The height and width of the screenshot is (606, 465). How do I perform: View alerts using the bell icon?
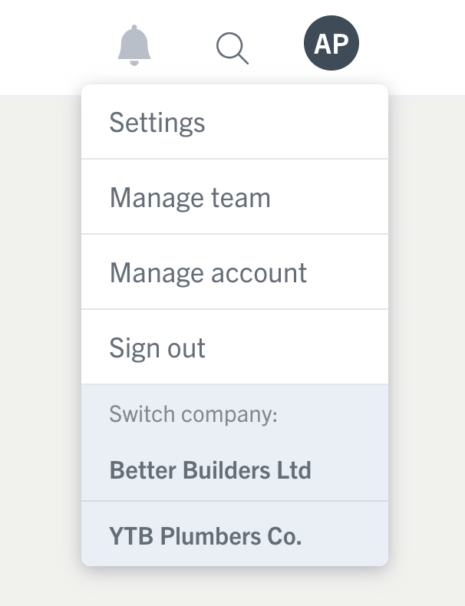134,45
